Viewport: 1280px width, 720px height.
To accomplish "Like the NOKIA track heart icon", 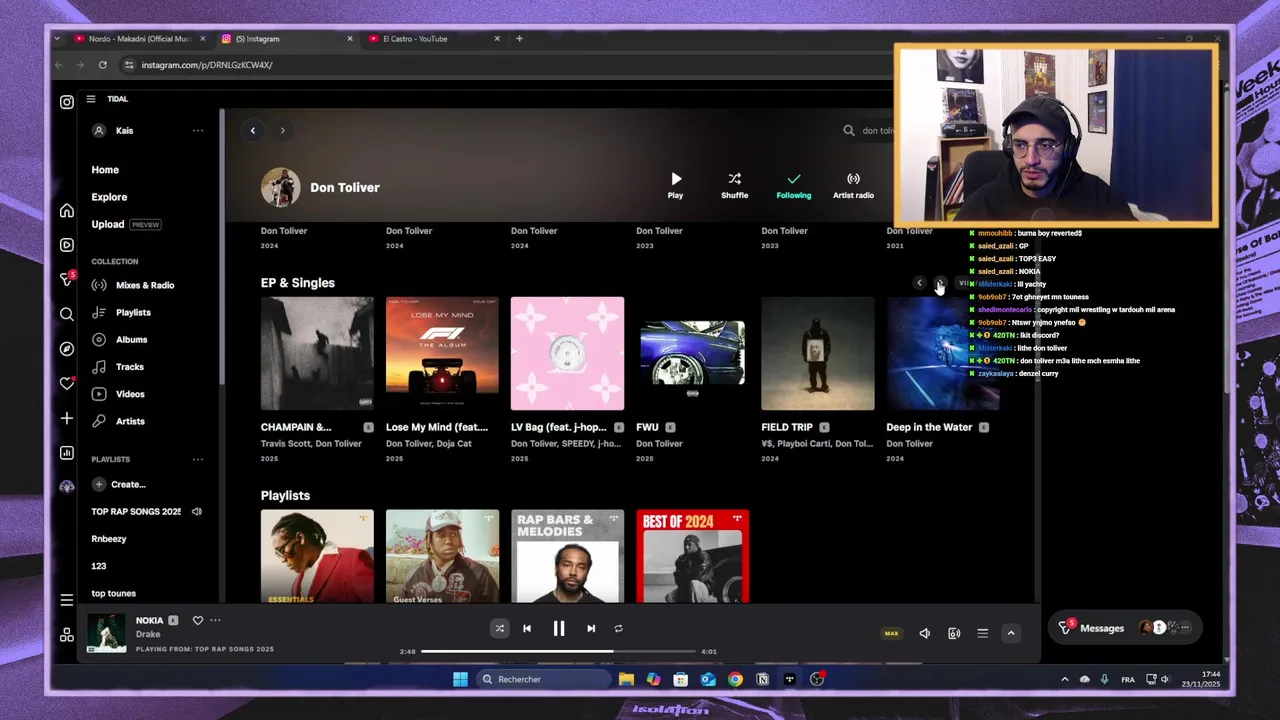I will tap(198, 621).
